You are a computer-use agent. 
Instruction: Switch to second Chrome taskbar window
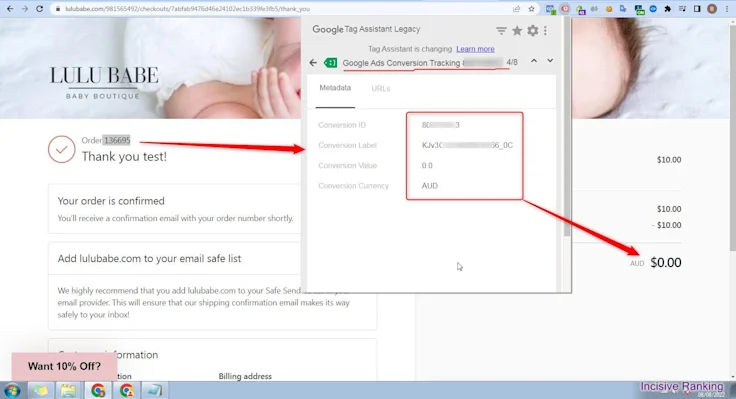pos(126,391)
